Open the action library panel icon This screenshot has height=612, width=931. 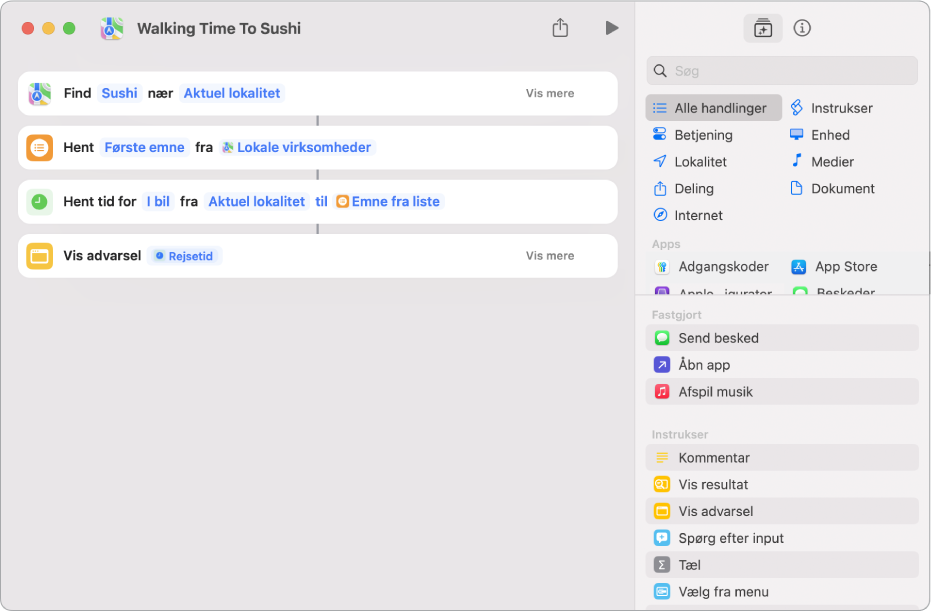[x=762, y=28]
